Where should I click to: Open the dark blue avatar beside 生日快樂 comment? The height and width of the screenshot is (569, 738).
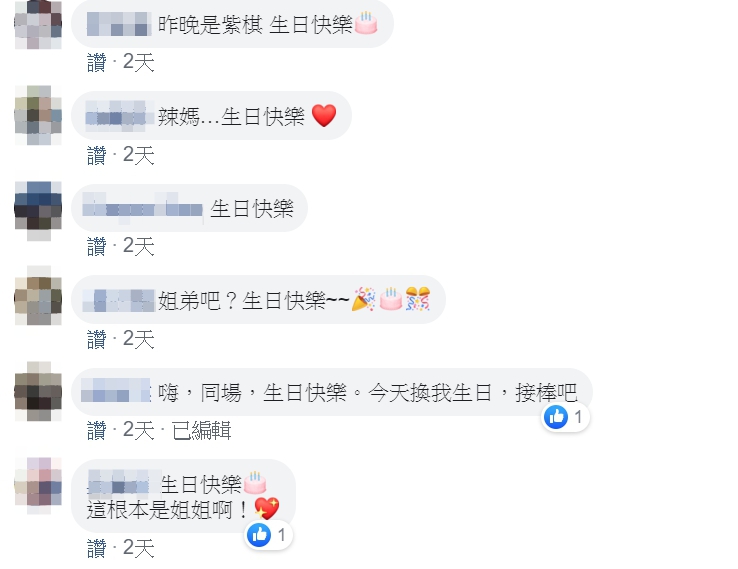(38, 210)
